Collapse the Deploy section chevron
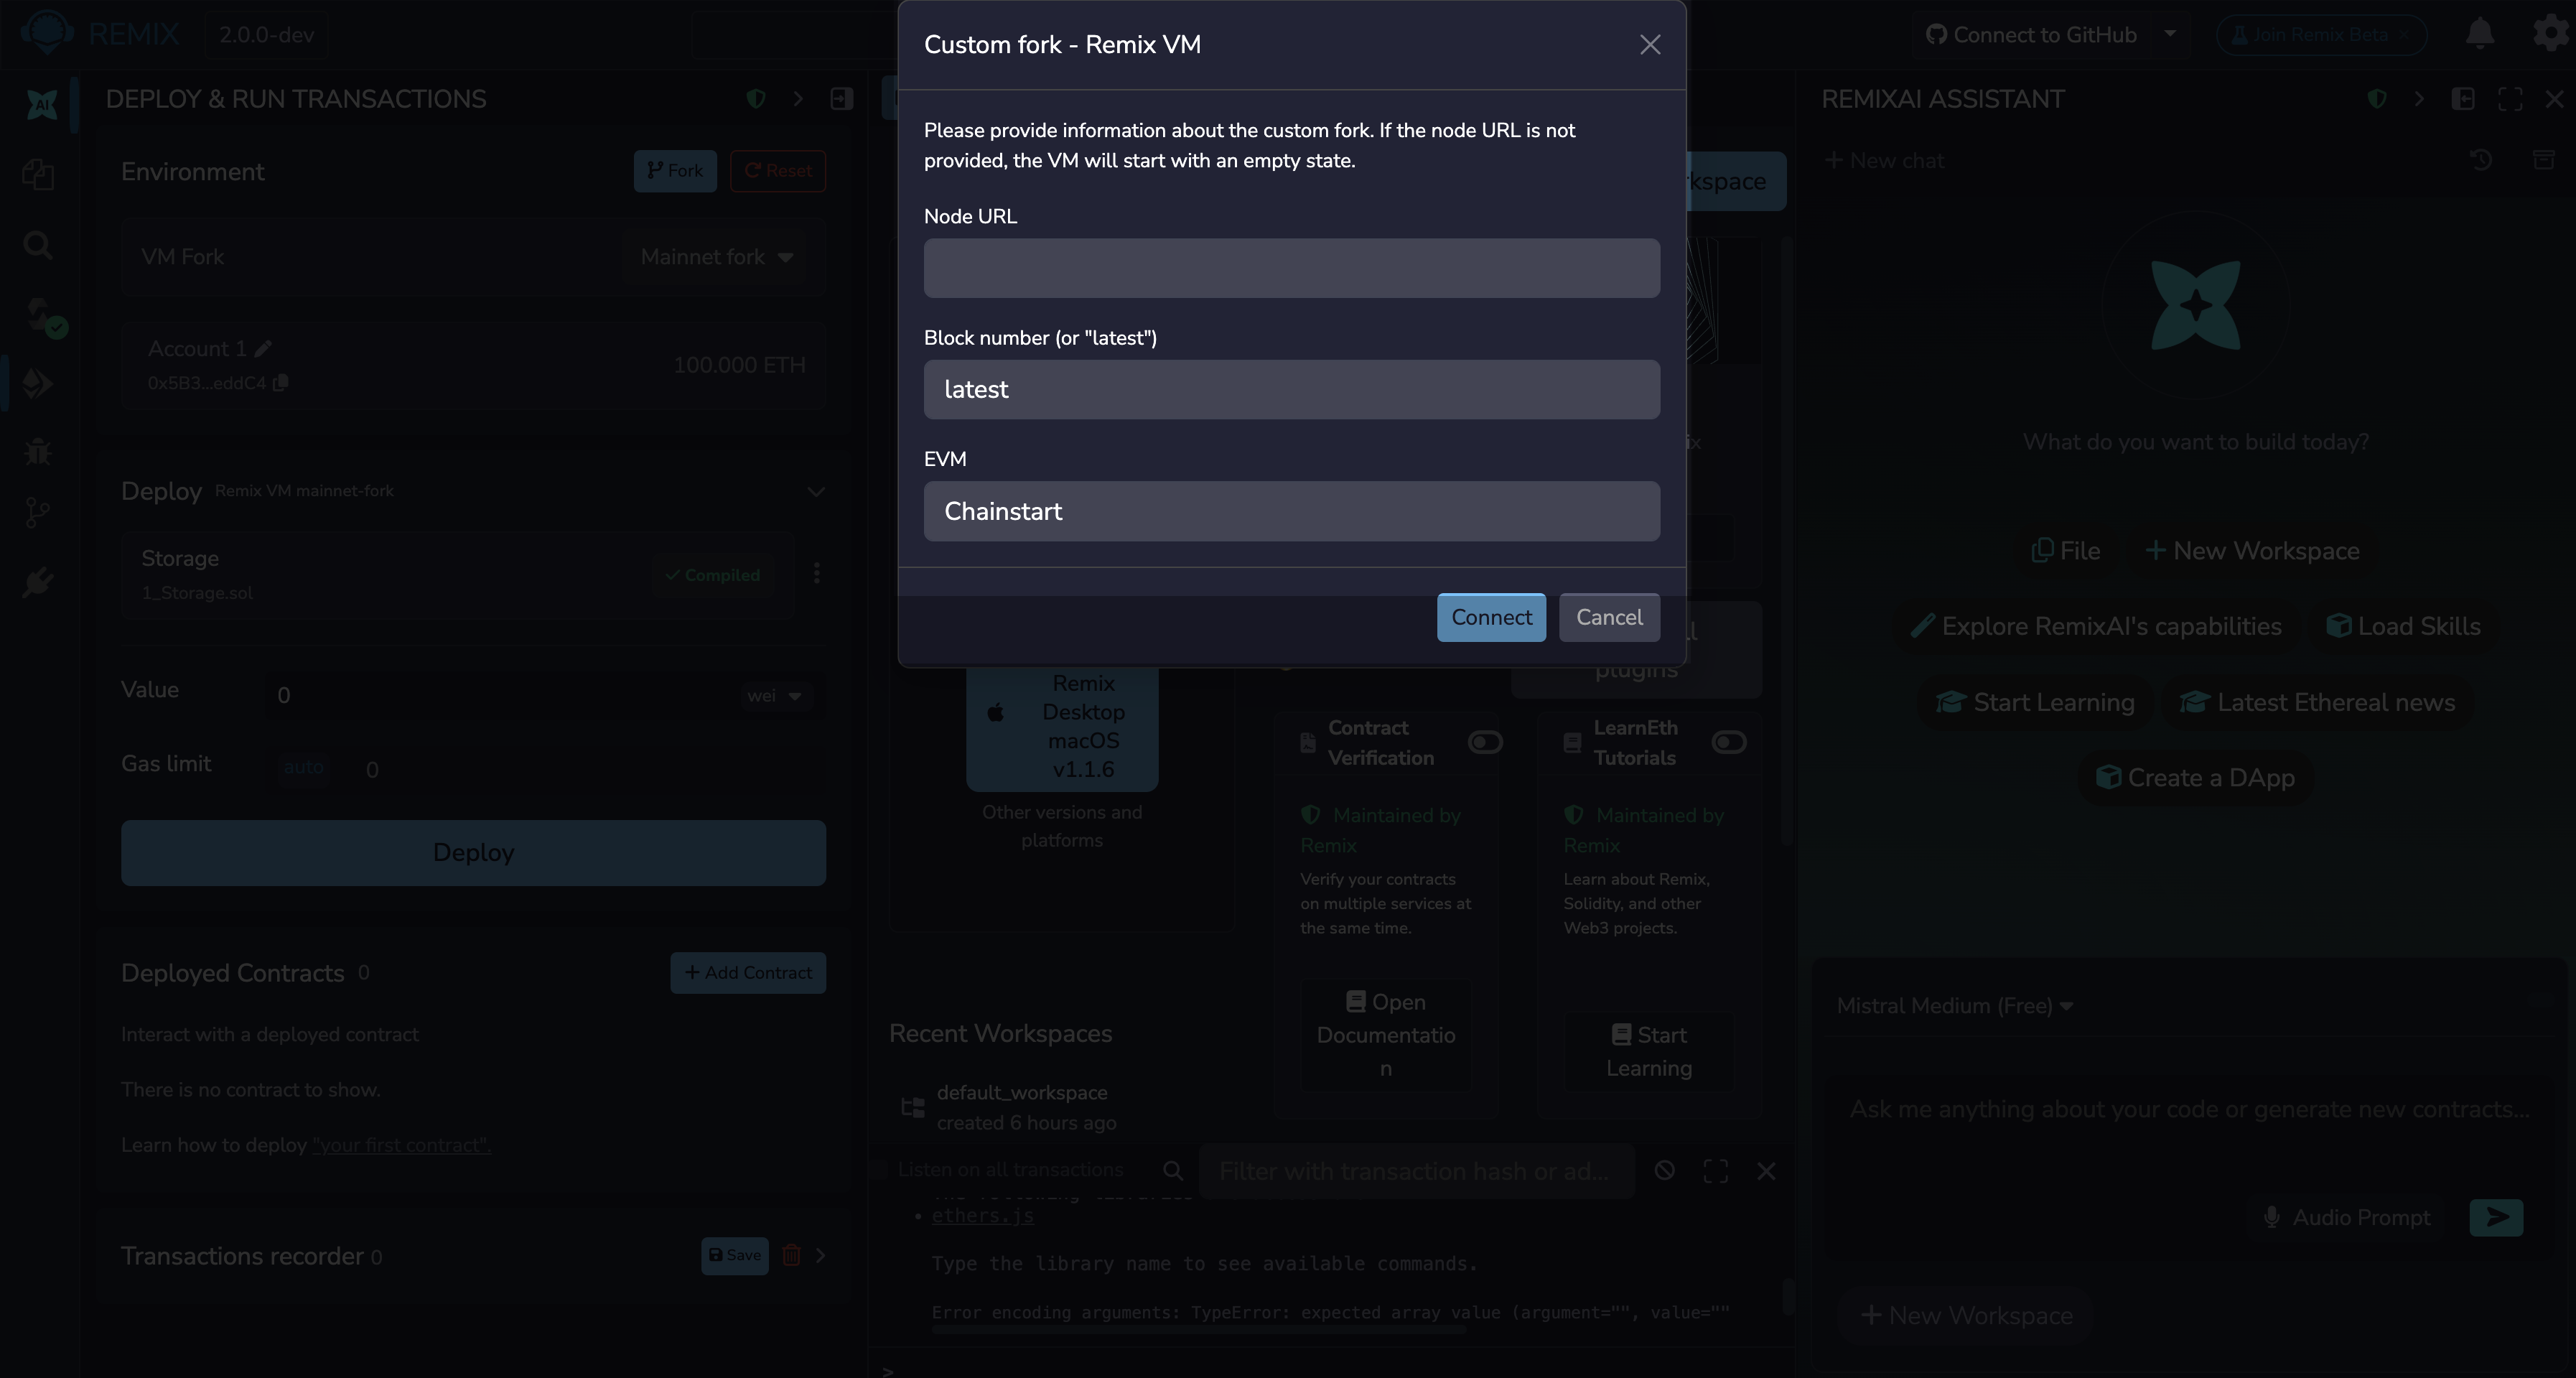Viewport: 2576px width, 1378px height. click(816, 491)
